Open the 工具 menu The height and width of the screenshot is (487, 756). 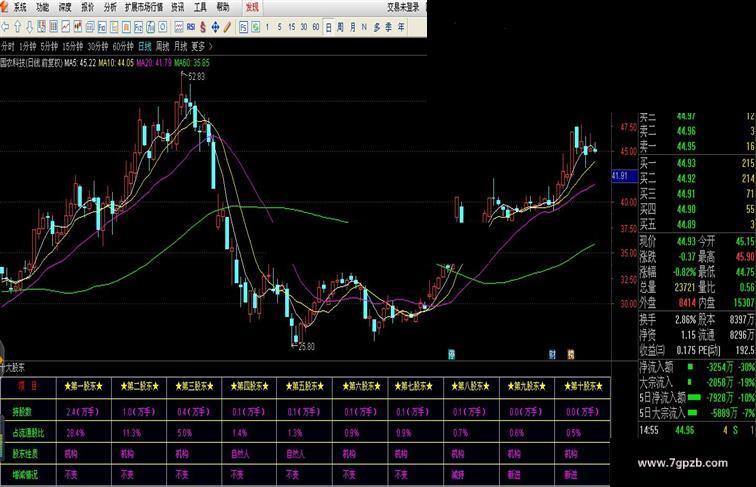(x=200, y=8)
